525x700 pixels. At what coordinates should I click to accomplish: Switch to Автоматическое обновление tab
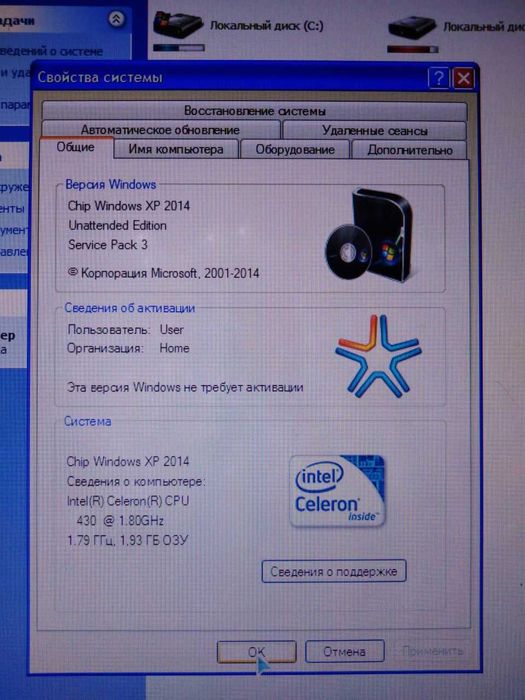pyautogui.click(x=160, y=130)
